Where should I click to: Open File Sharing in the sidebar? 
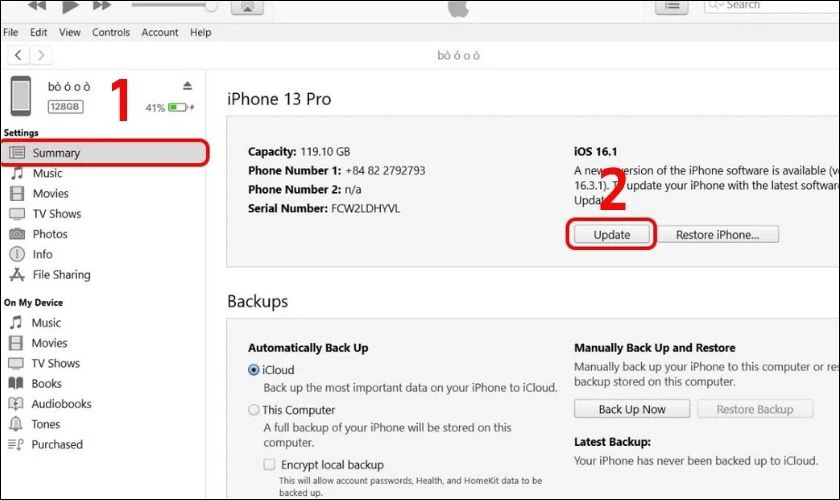coord(61,275)
